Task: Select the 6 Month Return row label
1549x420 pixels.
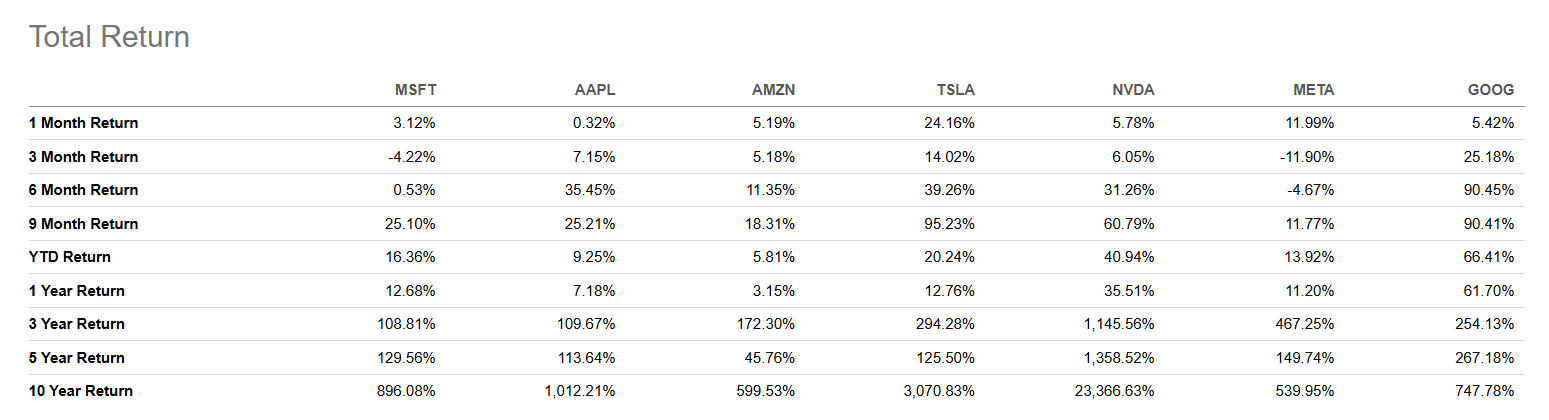Action: tap(84, 190)
